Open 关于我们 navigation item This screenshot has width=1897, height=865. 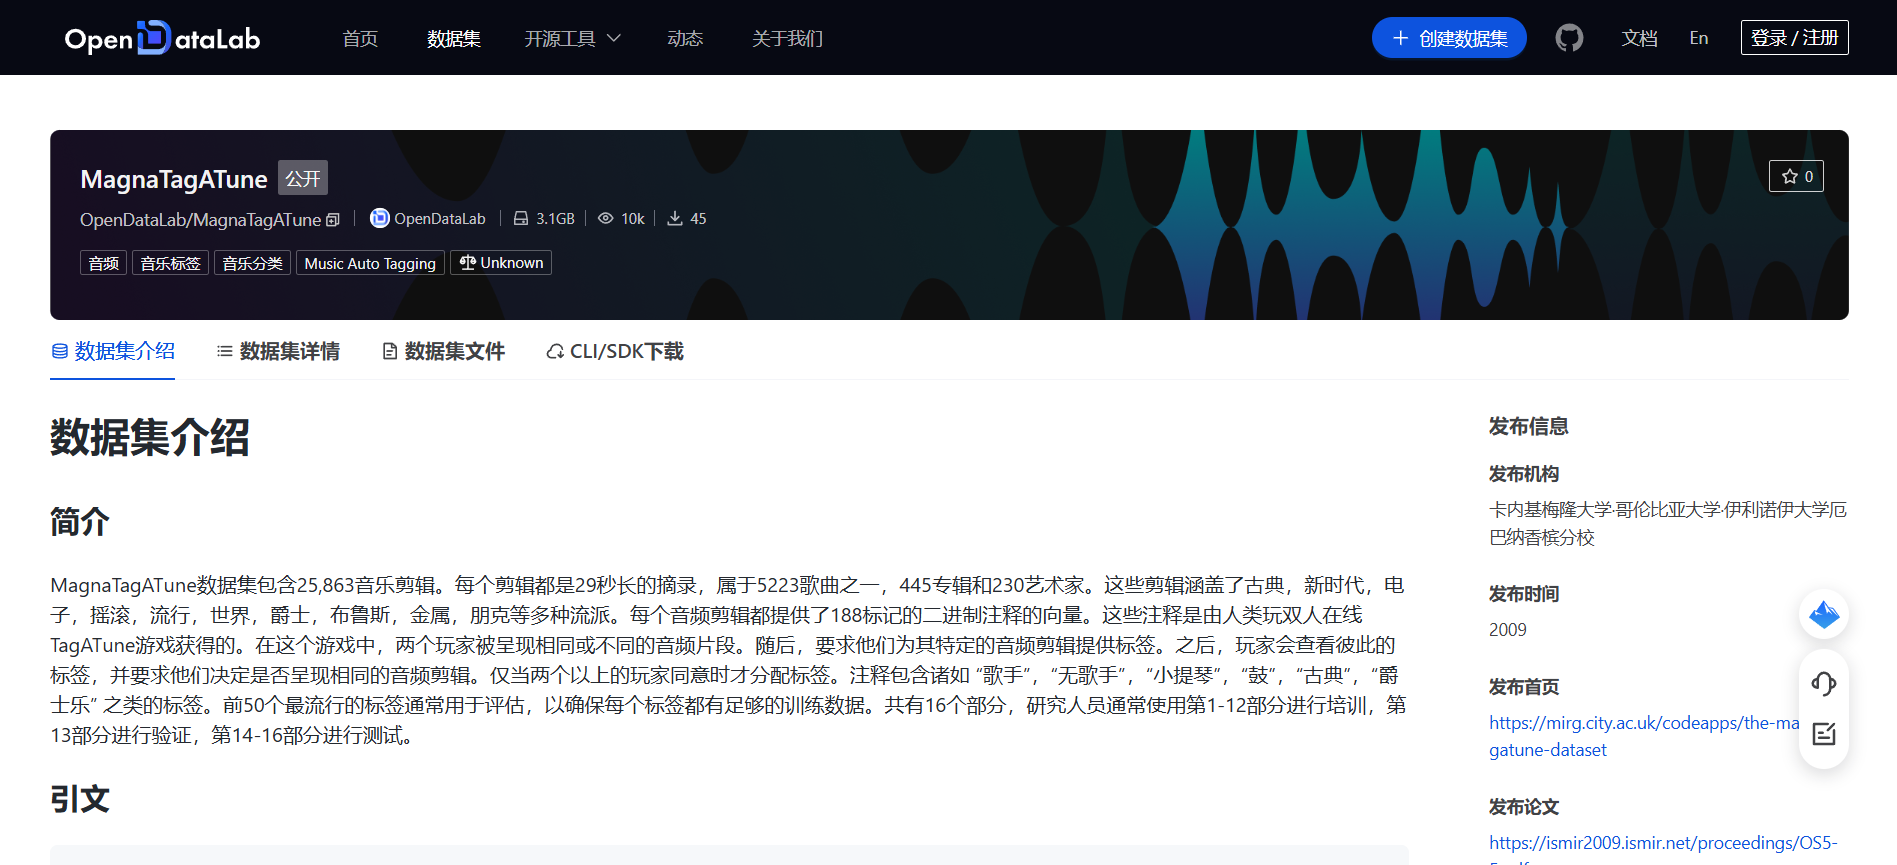(x=788, y=38)
